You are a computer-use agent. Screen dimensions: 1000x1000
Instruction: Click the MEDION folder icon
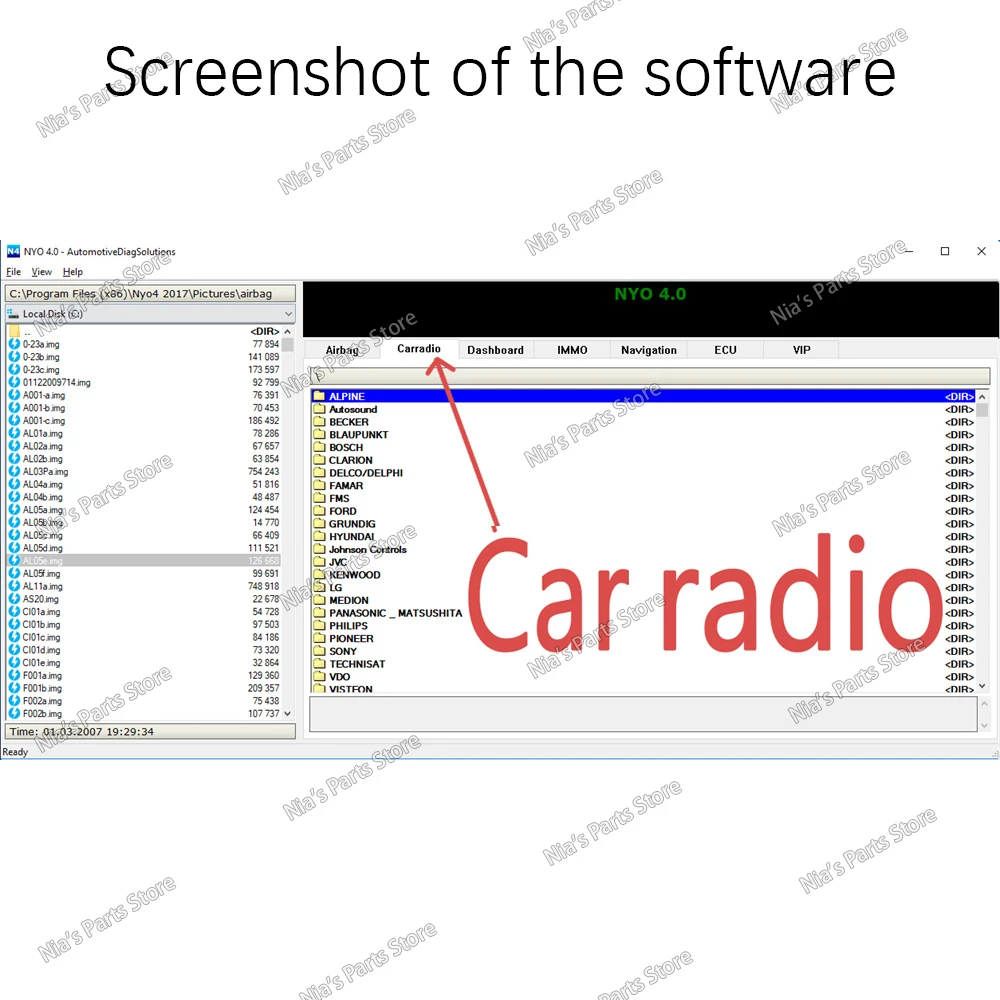(320, 600)
